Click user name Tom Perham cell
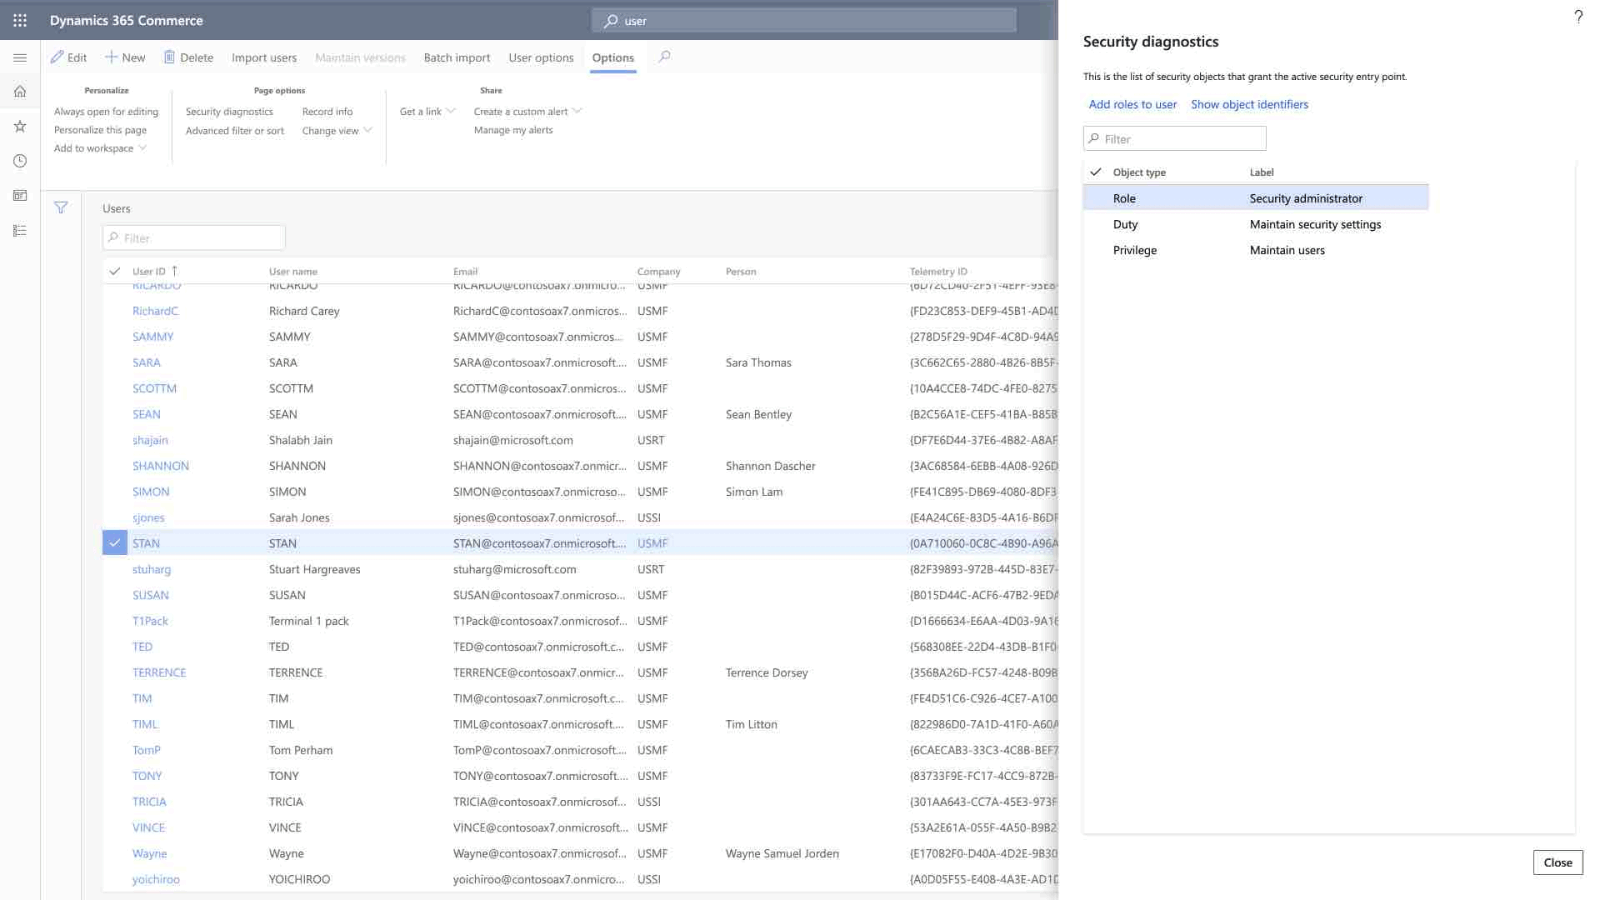The height and width of the screenshot is (900, 1600). (300, 750)
